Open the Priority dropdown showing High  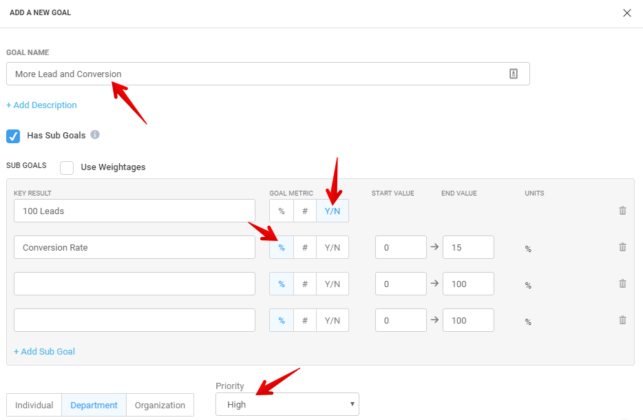(x=287, y=405)
